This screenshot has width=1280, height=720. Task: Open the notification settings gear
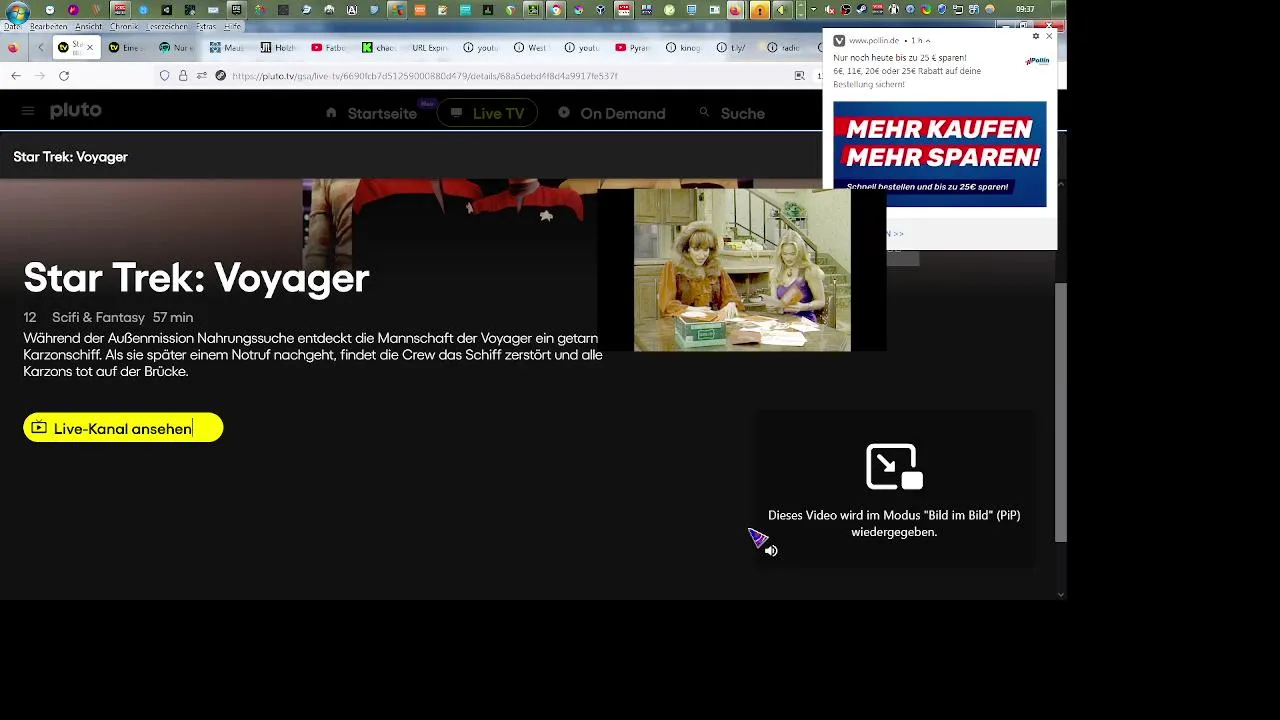(1036, 36)
